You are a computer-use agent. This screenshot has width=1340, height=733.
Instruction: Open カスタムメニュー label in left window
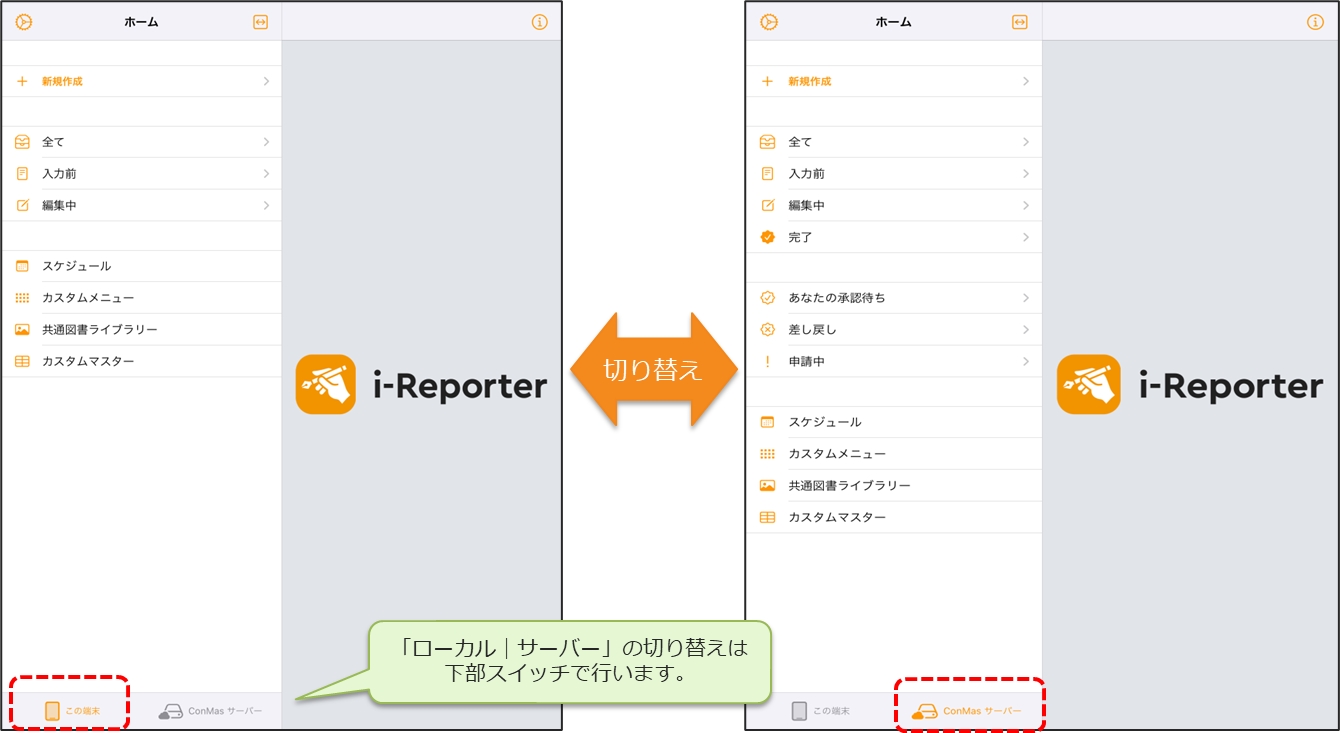click(88, 298)
